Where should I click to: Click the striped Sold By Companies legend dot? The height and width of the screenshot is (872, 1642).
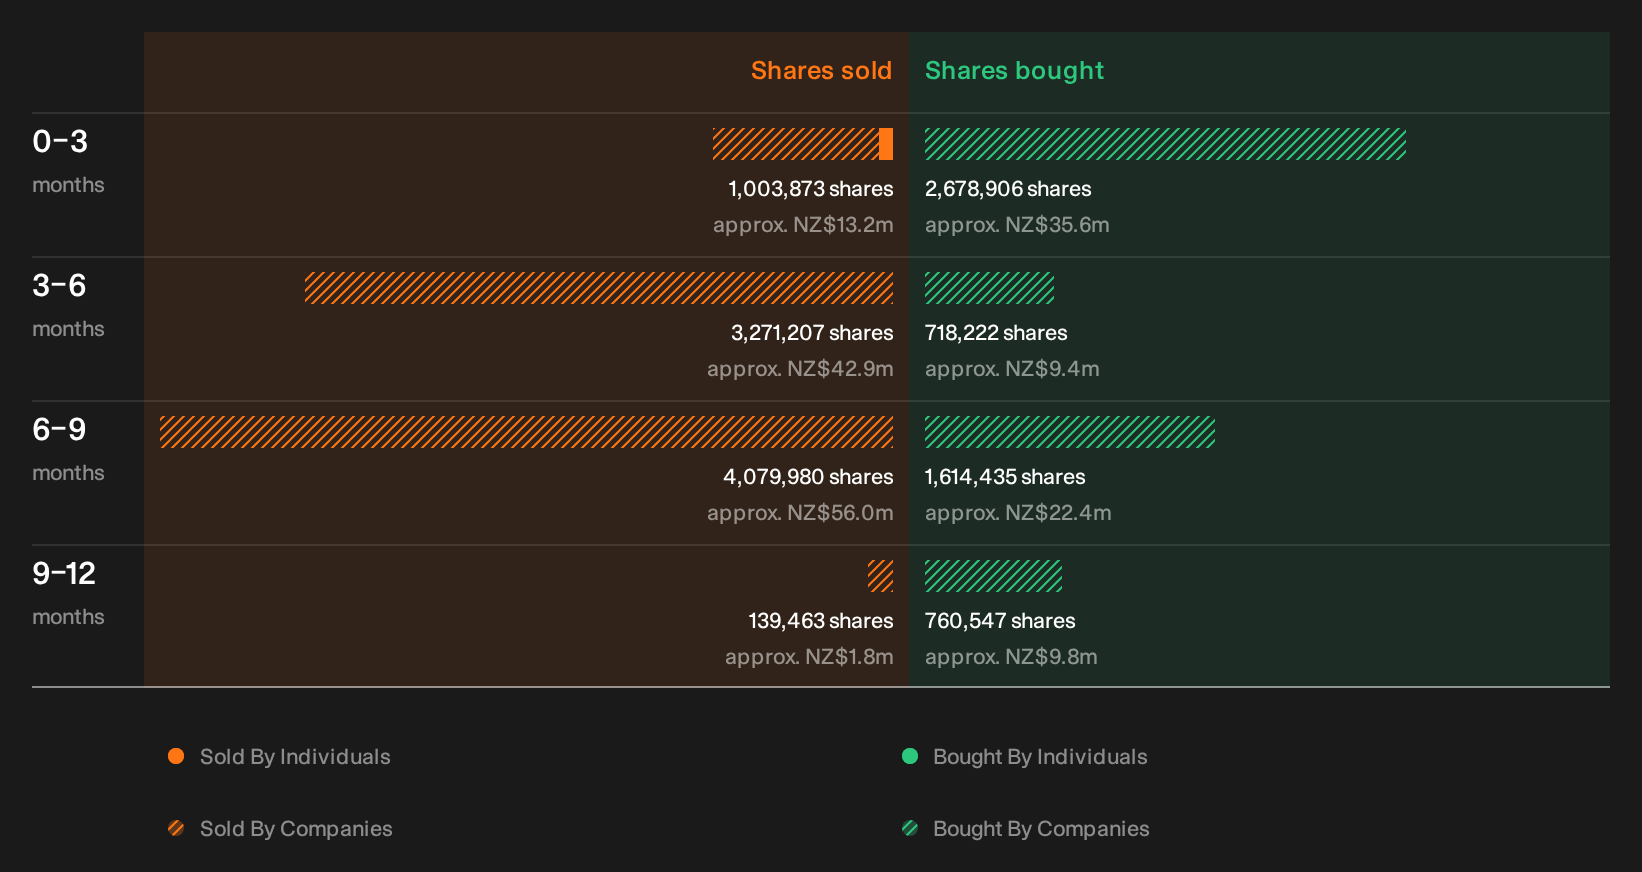point(176,828)
